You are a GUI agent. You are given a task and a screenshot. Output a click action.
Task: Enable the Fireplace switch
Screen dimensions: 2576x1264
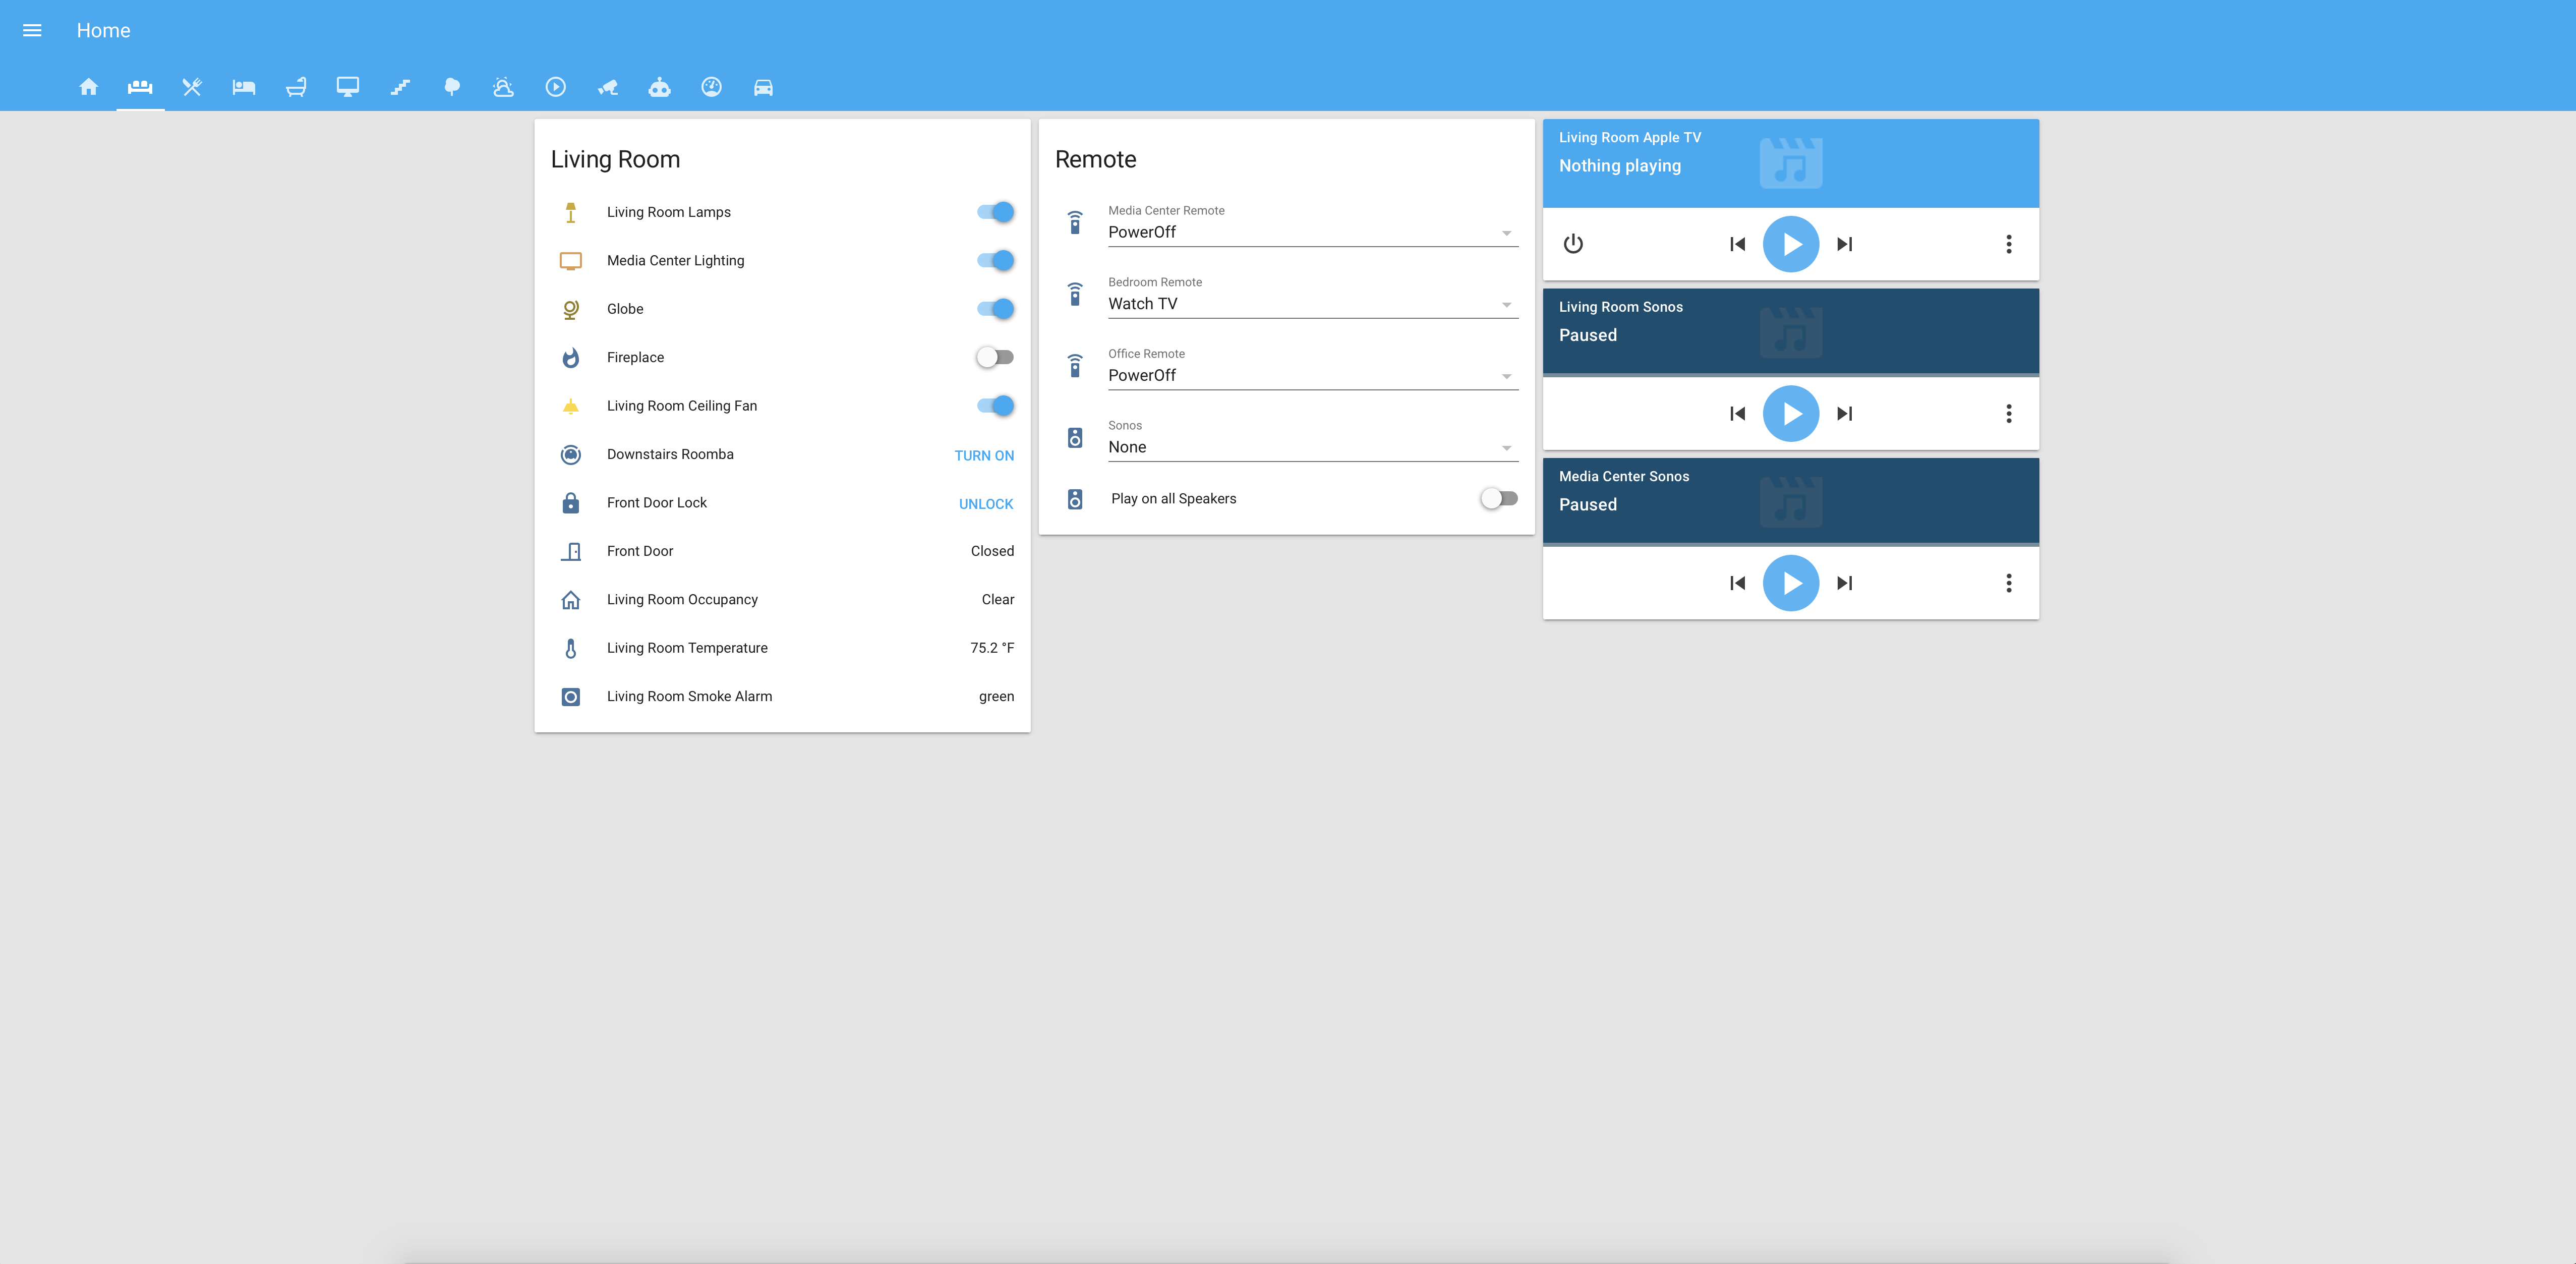(995, 357)
